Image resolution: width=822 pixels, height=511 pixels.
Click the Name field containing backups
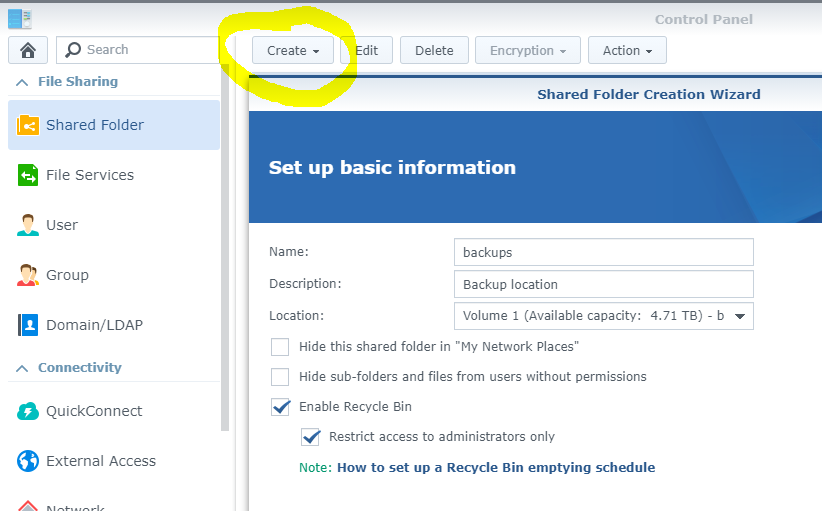[603, 252]
